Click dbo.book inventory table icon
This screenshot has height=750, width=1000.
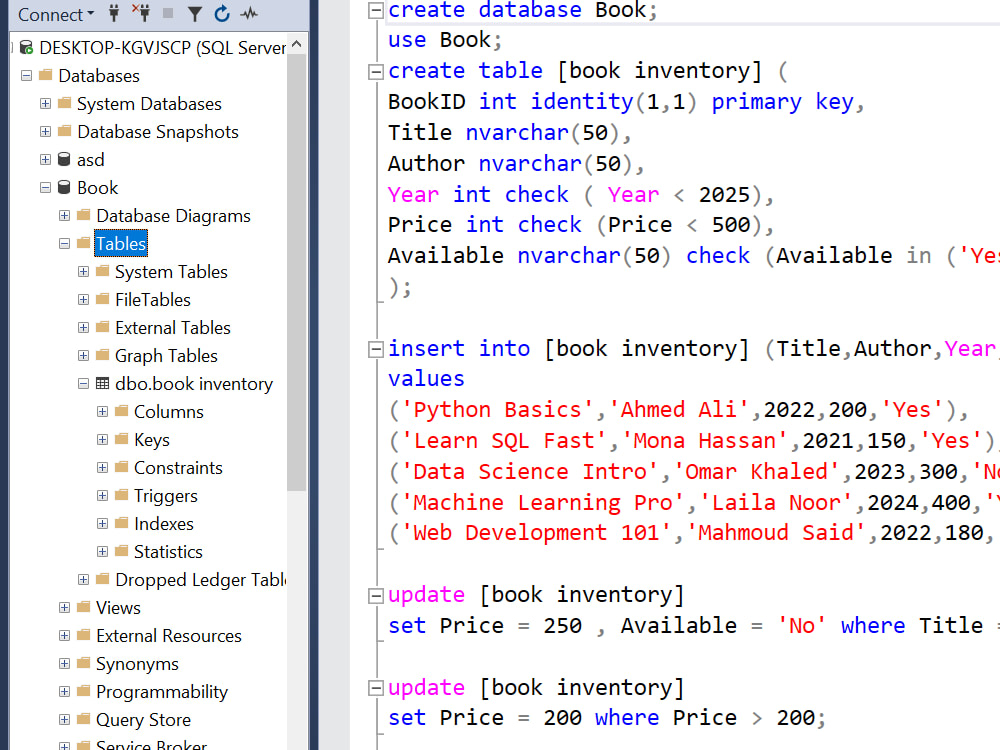coord(103,383)
